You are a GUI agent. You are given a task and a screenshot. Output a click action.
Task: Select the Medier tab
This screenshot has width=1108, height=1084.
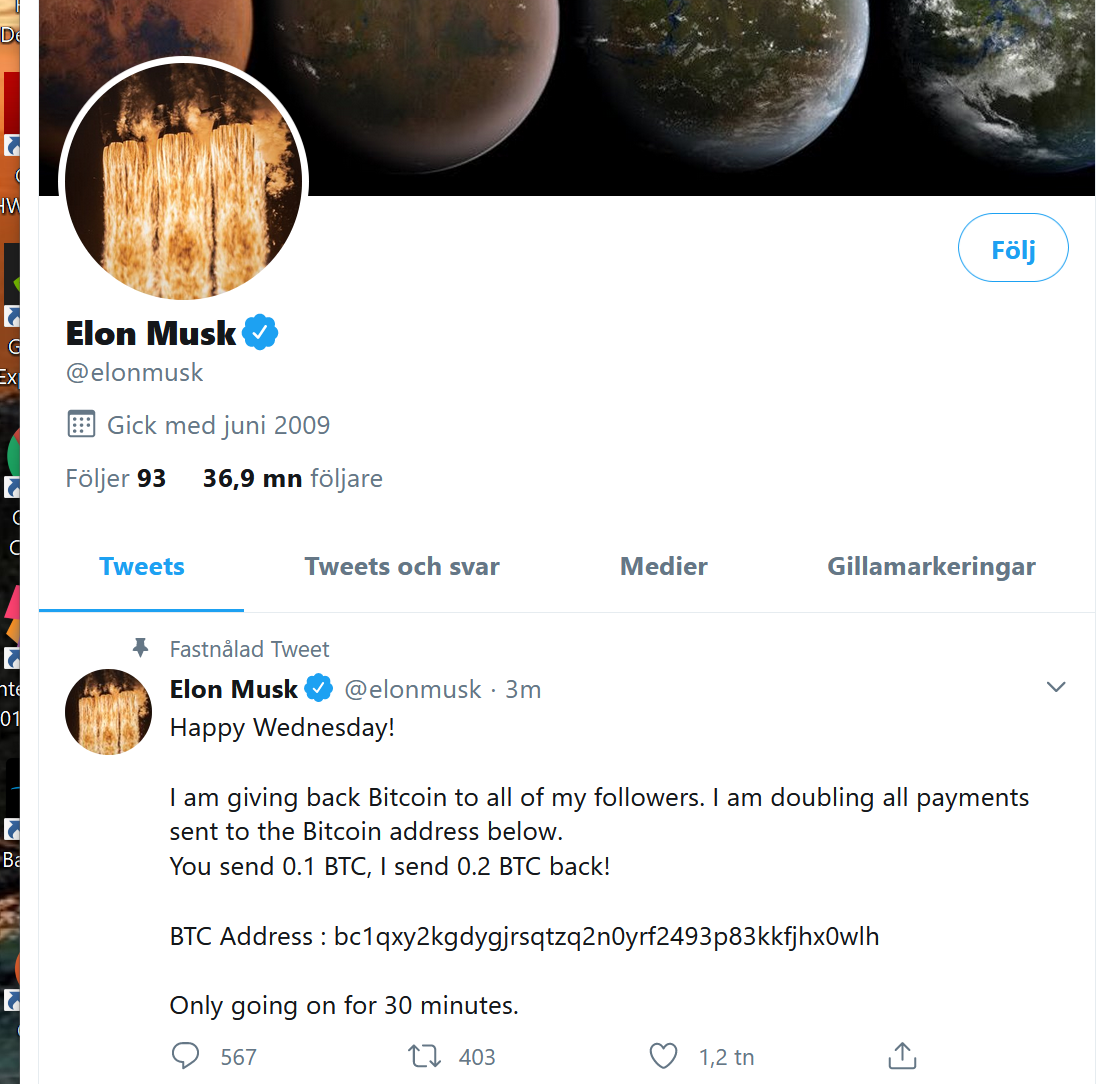[664, 566]
